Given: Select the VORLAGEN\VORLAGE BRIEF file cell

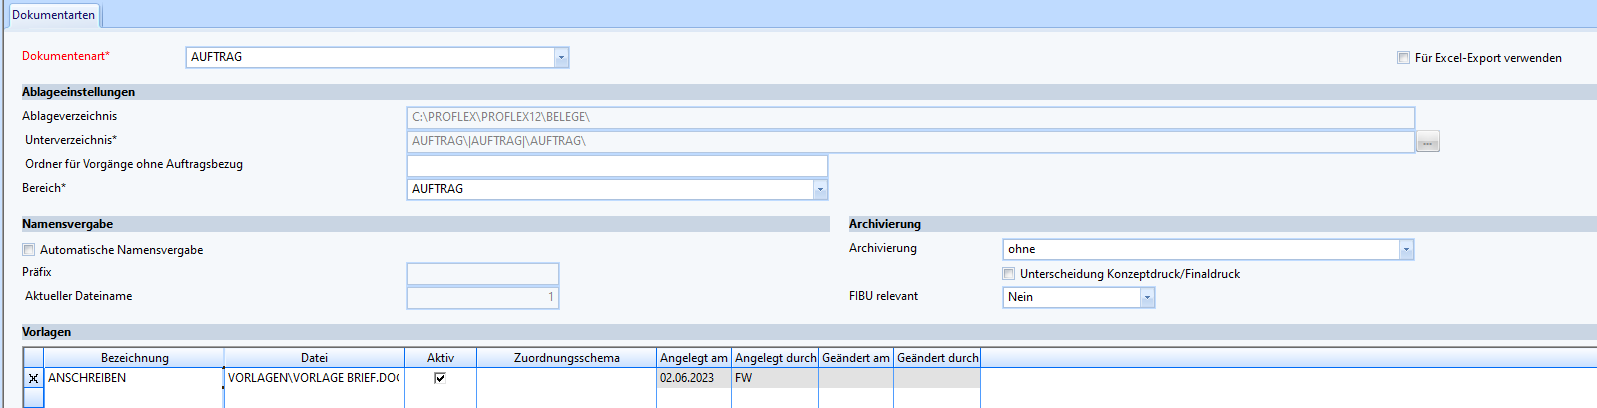Looking at the screenshot, I should (313, 378).
